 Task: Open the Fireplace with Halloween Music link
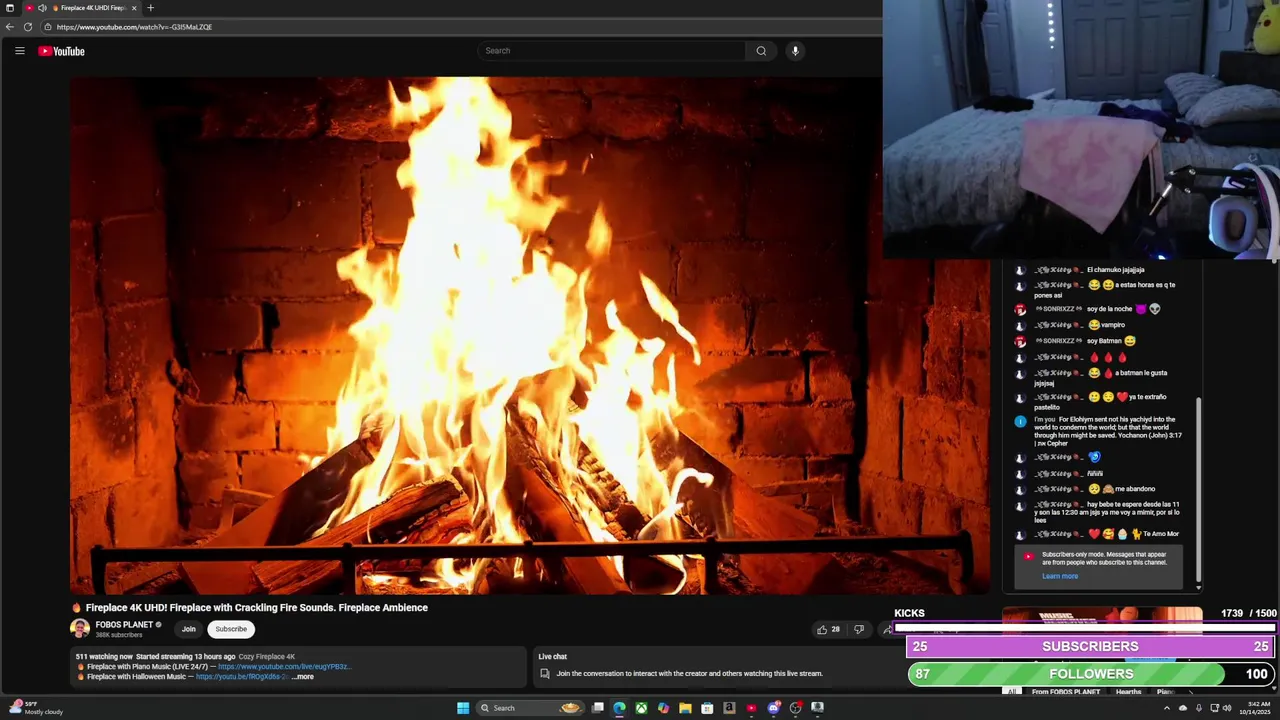click(242, 677)
